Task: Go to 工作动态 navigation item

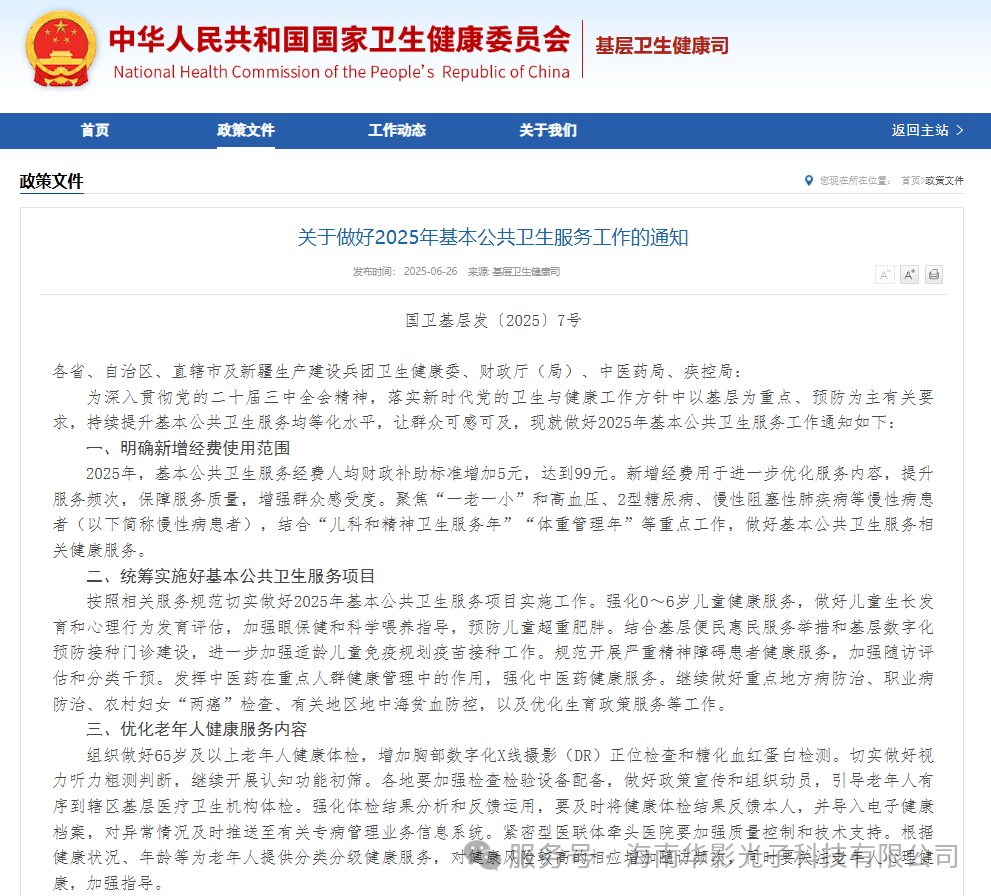Action: (396, 131)
